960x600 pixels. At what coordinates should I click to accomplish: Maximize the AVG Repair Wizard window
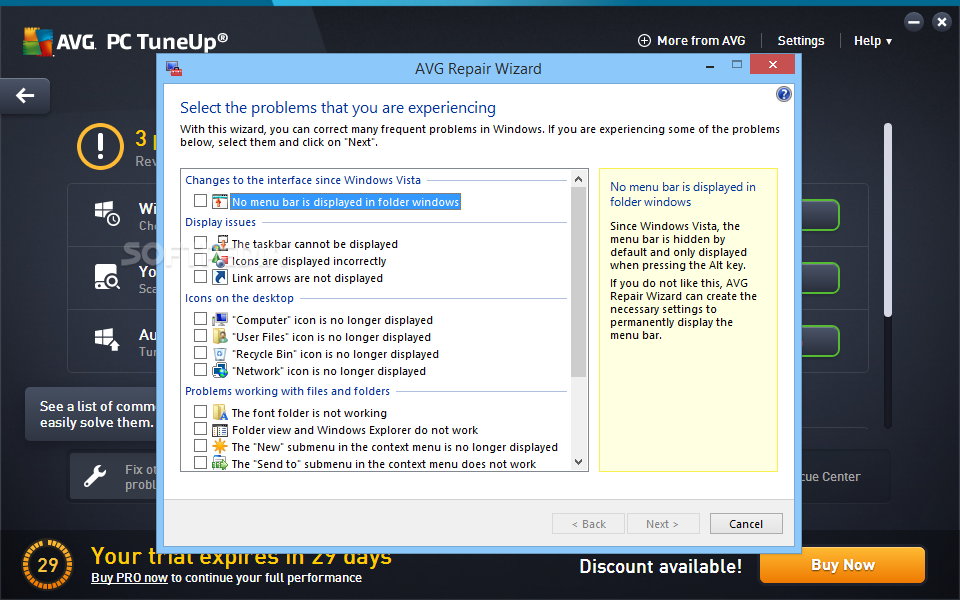click(737, 64)
